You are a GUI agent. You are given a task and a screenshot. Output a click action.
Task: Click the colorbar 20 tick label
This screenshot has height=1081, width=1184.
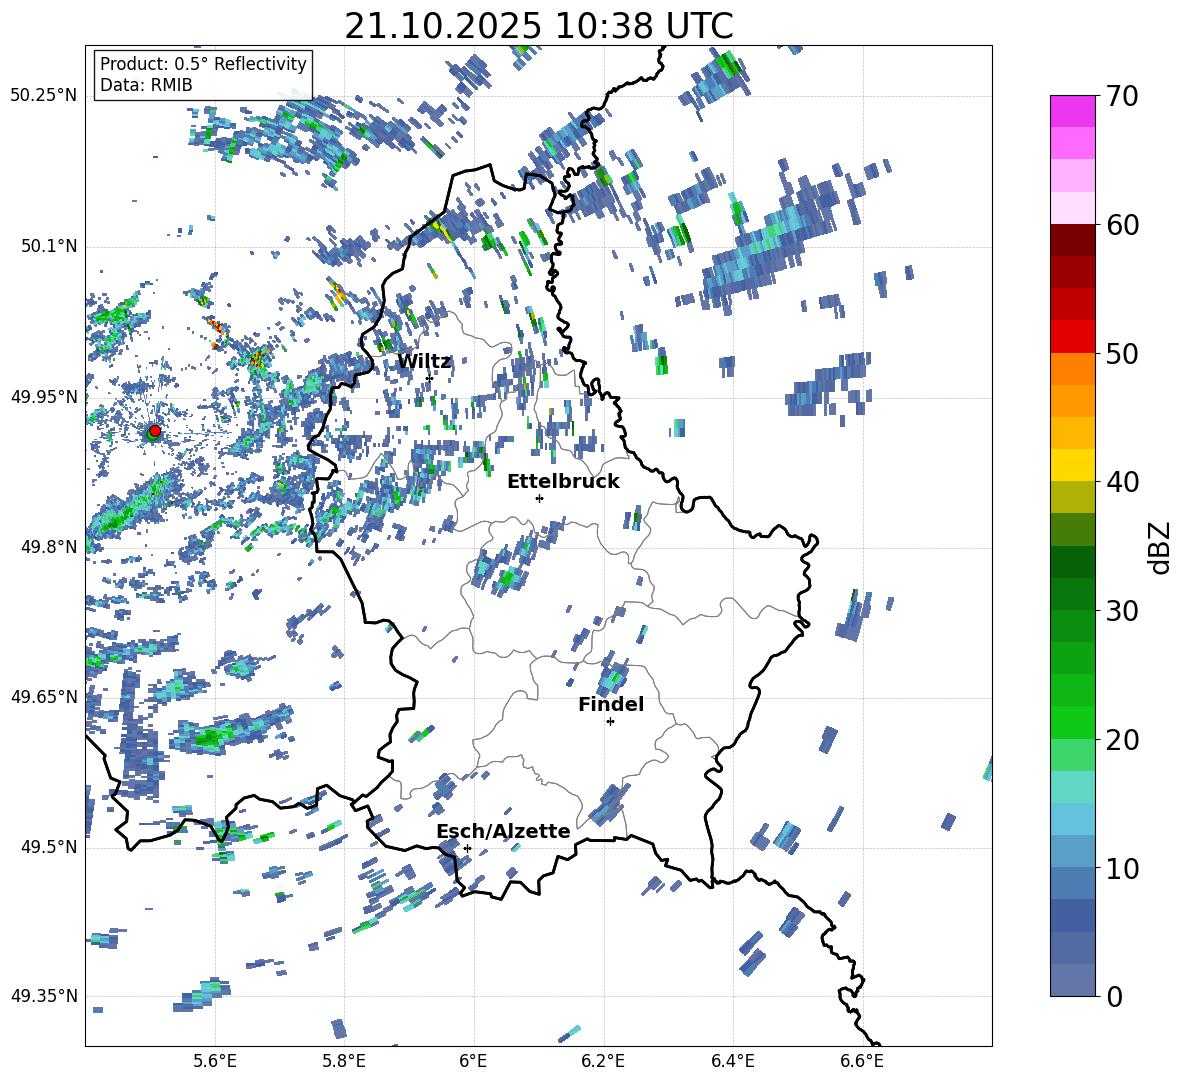pos(1122,740)
